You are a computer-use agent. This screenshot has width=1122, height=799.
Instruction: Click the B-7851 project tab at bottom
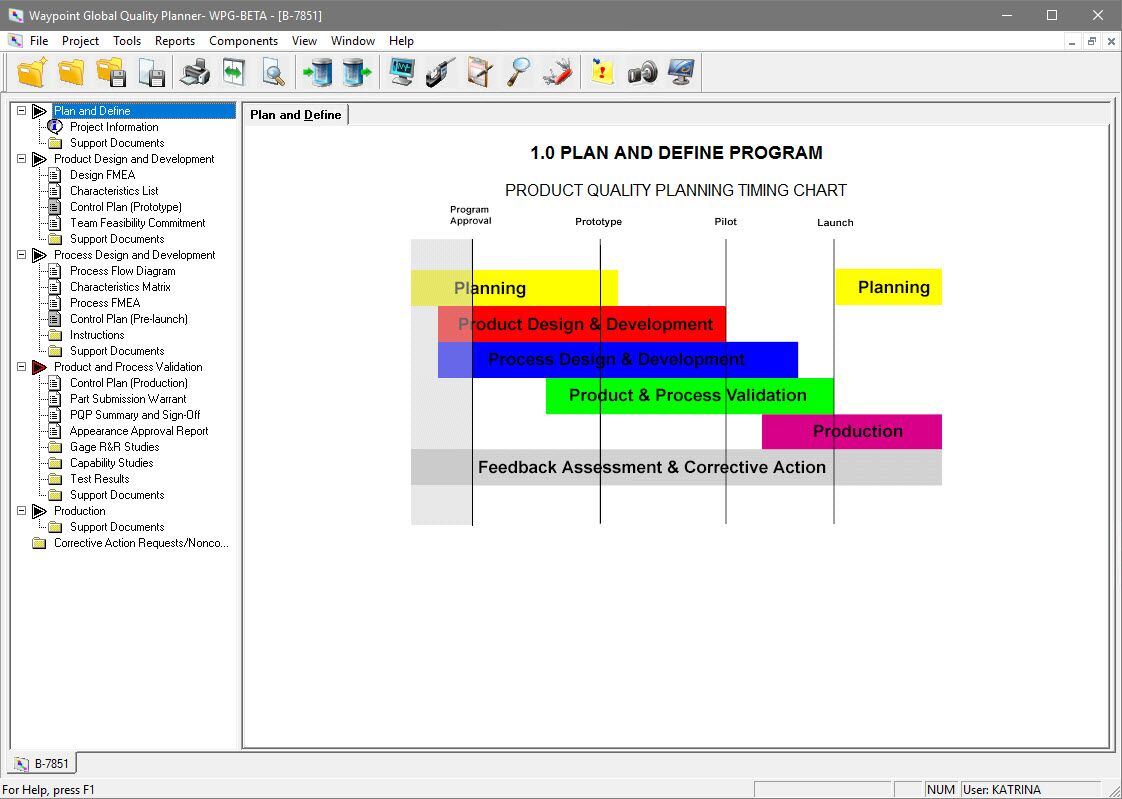(43, 764)
